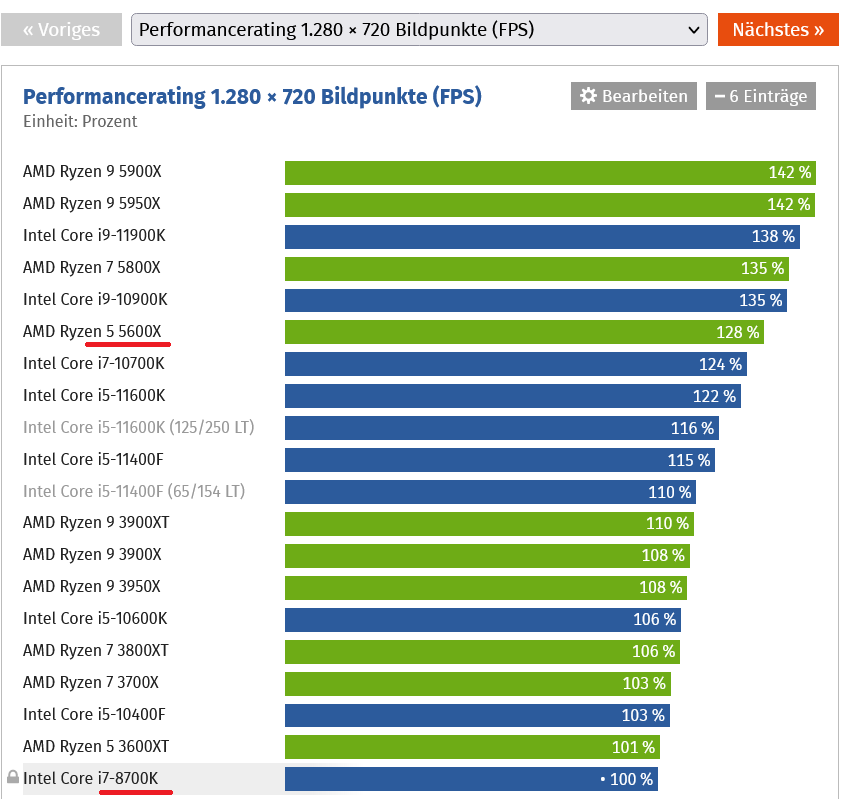Click the gear icon on the Bearbeiten button
Screen dimensions: 844x800
point(589,96)
